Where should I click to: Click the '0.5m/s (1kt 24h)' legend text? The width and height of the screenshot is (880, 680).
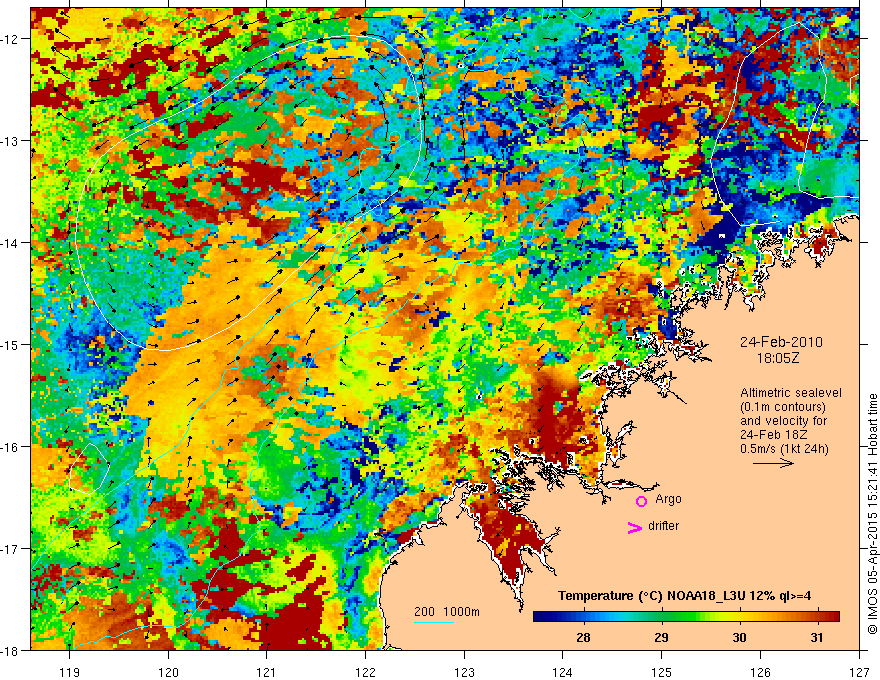(x=784, y=449)
